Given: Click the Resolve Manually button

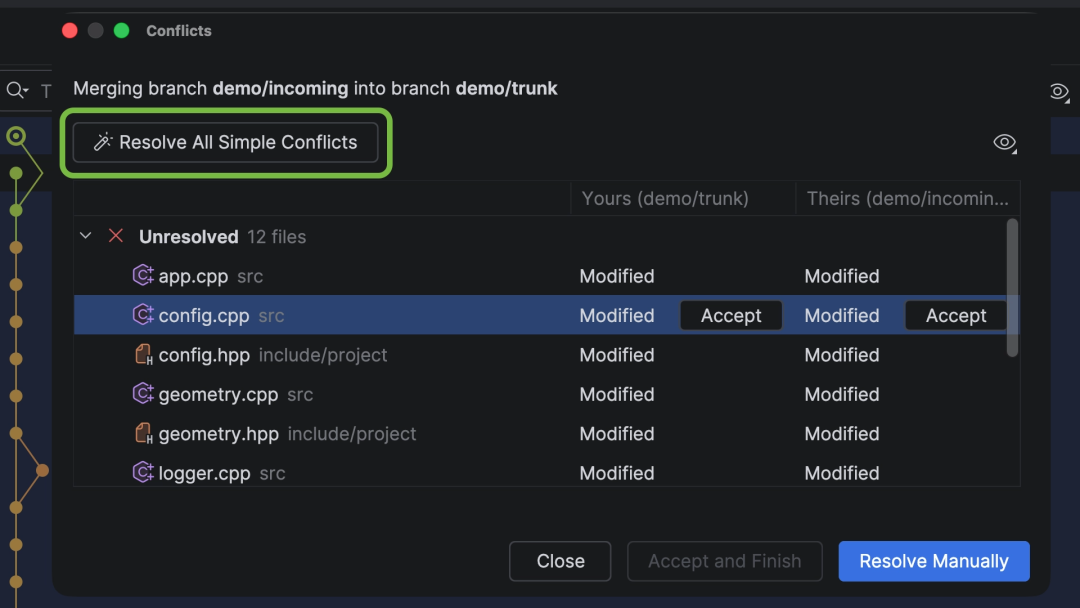Looking at the screenshot, I should point(934,561).
